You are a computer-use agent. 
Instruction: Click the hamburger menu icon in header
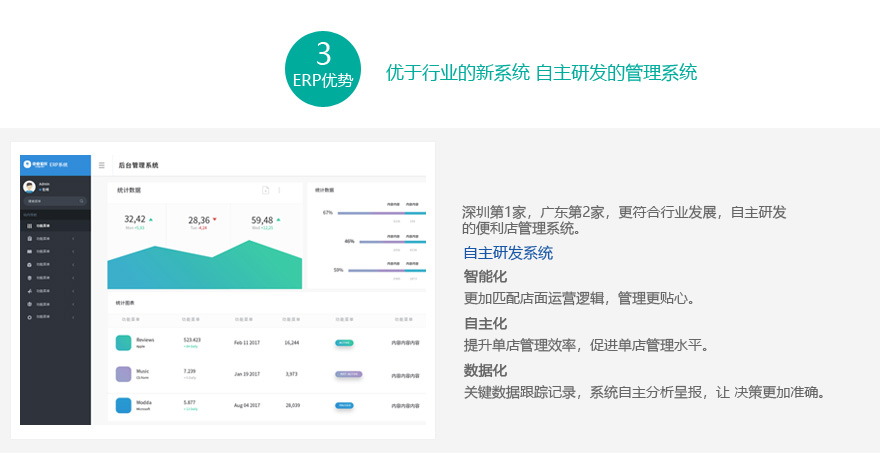point(102,165)
